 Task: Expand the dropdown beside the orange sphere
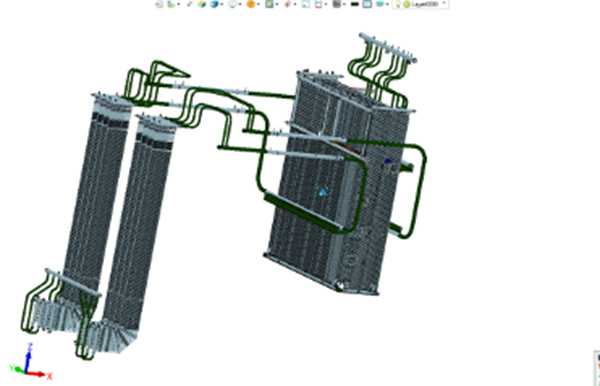click(x=259, y=4)
